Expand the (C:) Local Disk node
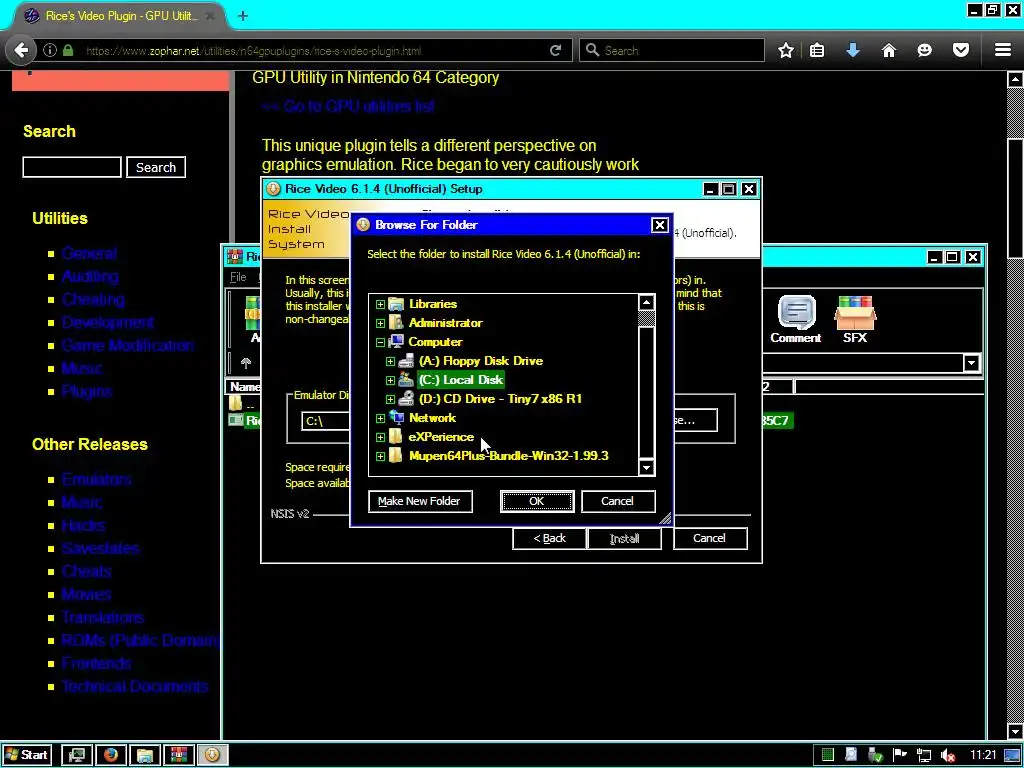 (390, 380)
